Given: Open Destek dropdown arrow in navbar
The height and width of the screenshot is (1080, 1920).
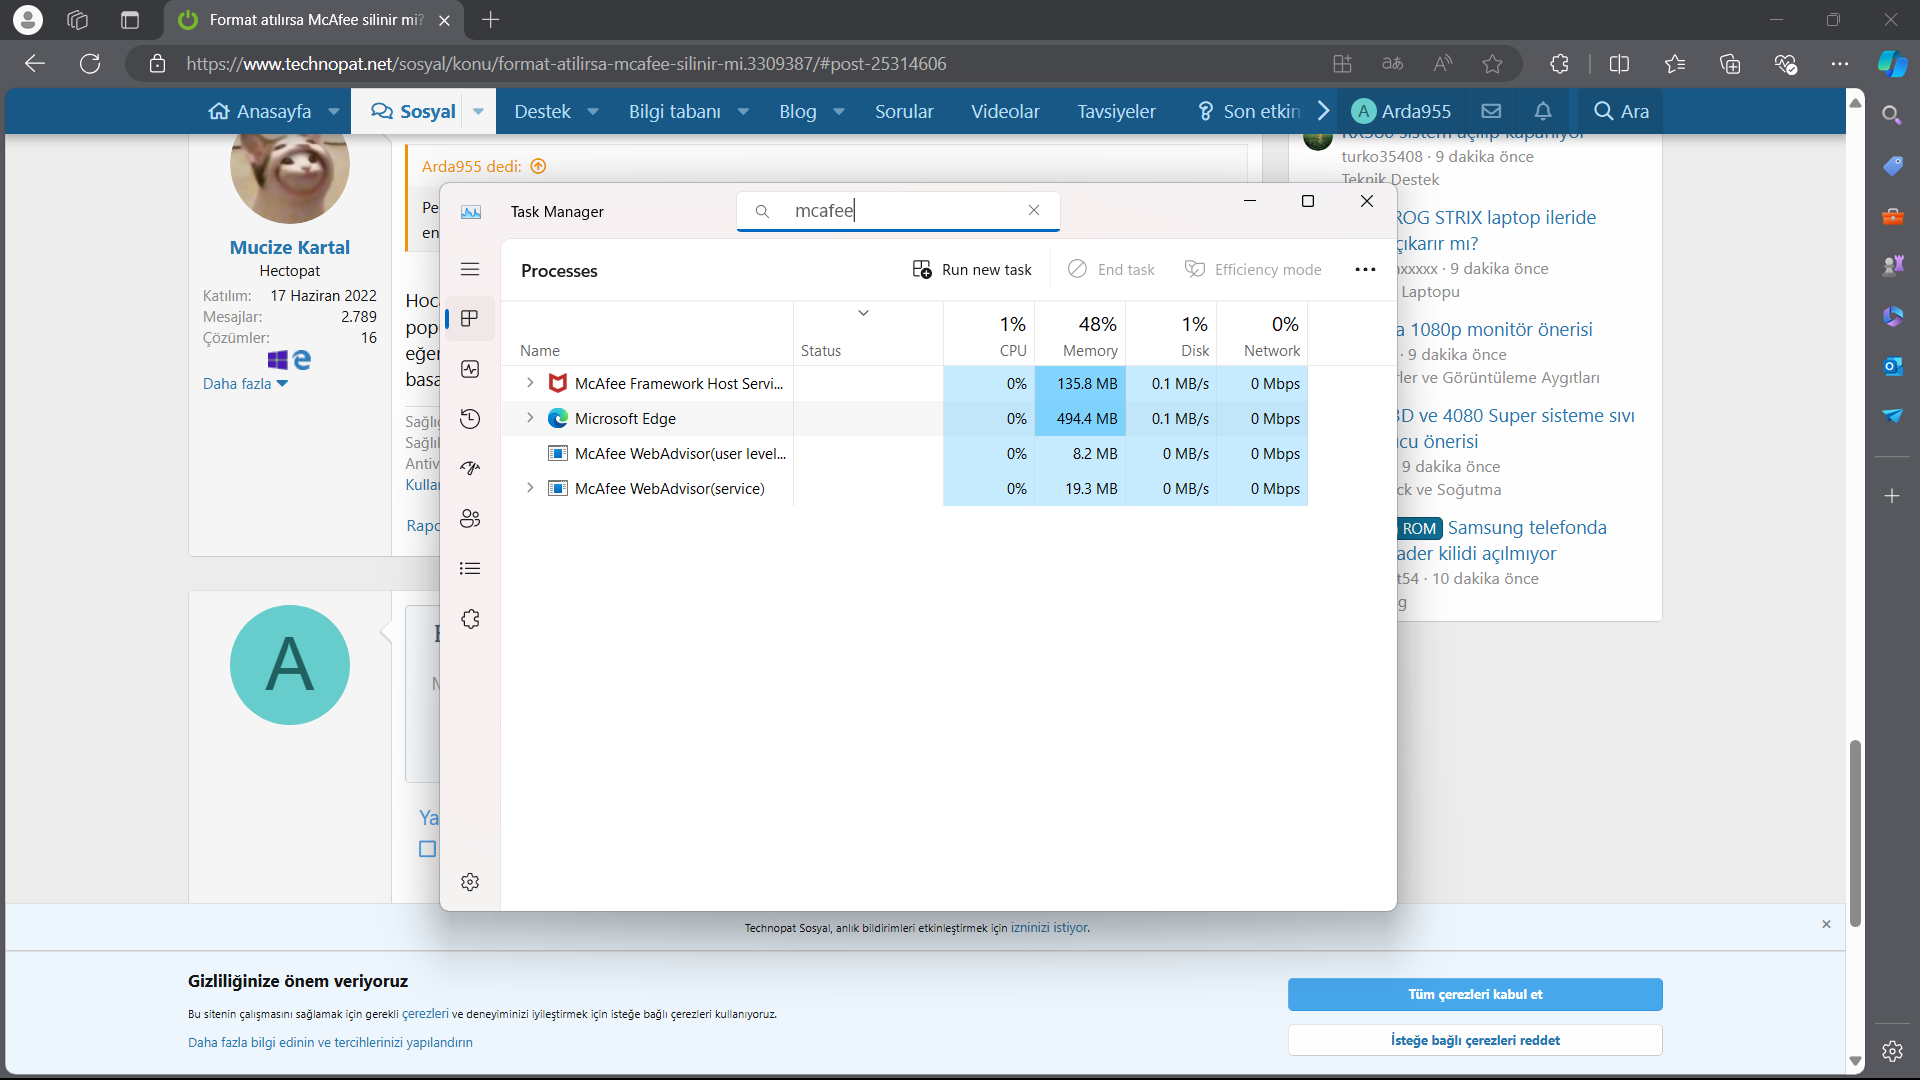Looking at the screenshot, I should tap(593, 112).
